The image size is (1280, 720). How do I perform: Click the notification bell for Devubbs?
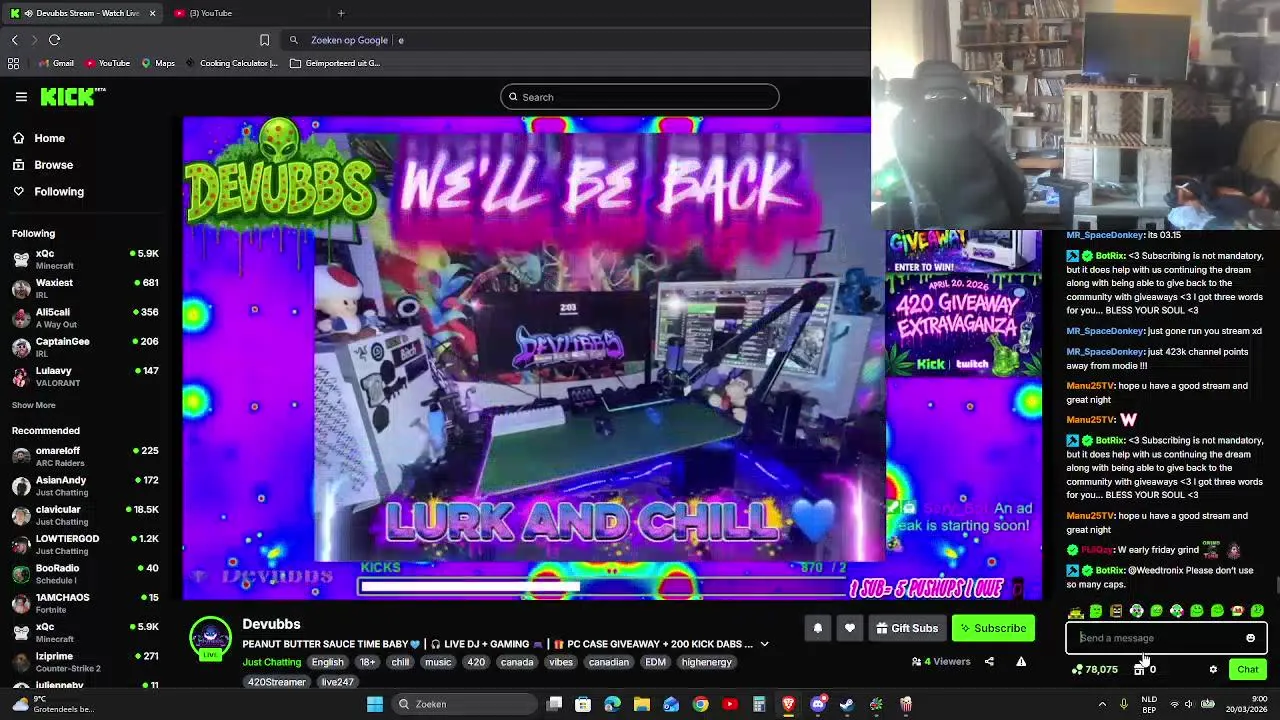(x=817, y=628)
